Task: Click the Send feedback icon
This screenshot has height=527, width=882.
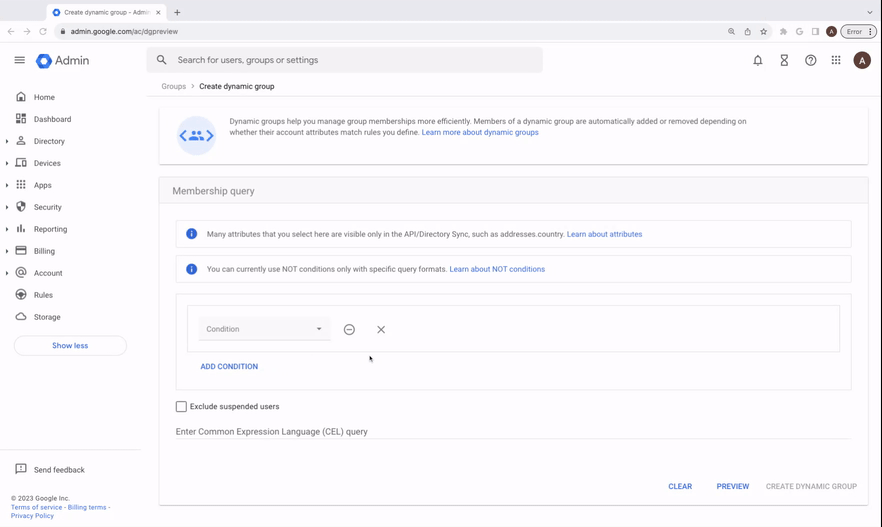Action: tap(21, 469)
